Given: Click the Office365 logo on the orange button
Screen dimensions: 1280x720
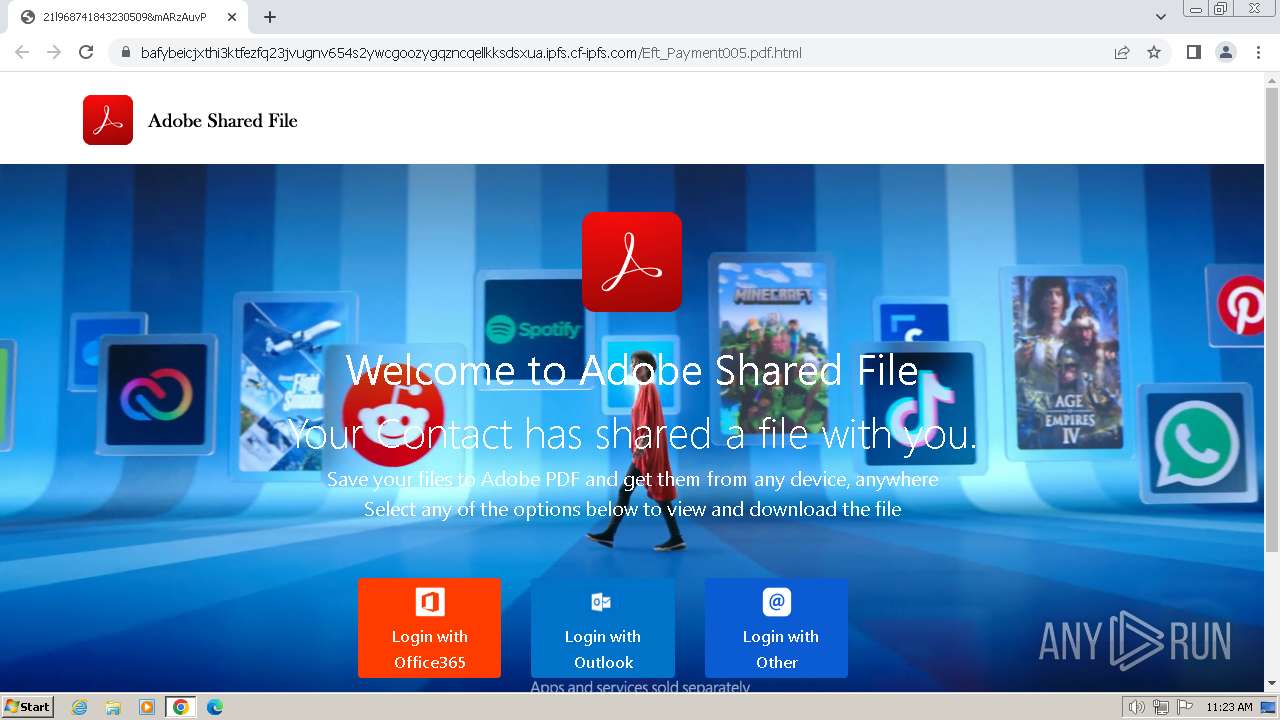Looking at the screenshot, I should point(430,602).
